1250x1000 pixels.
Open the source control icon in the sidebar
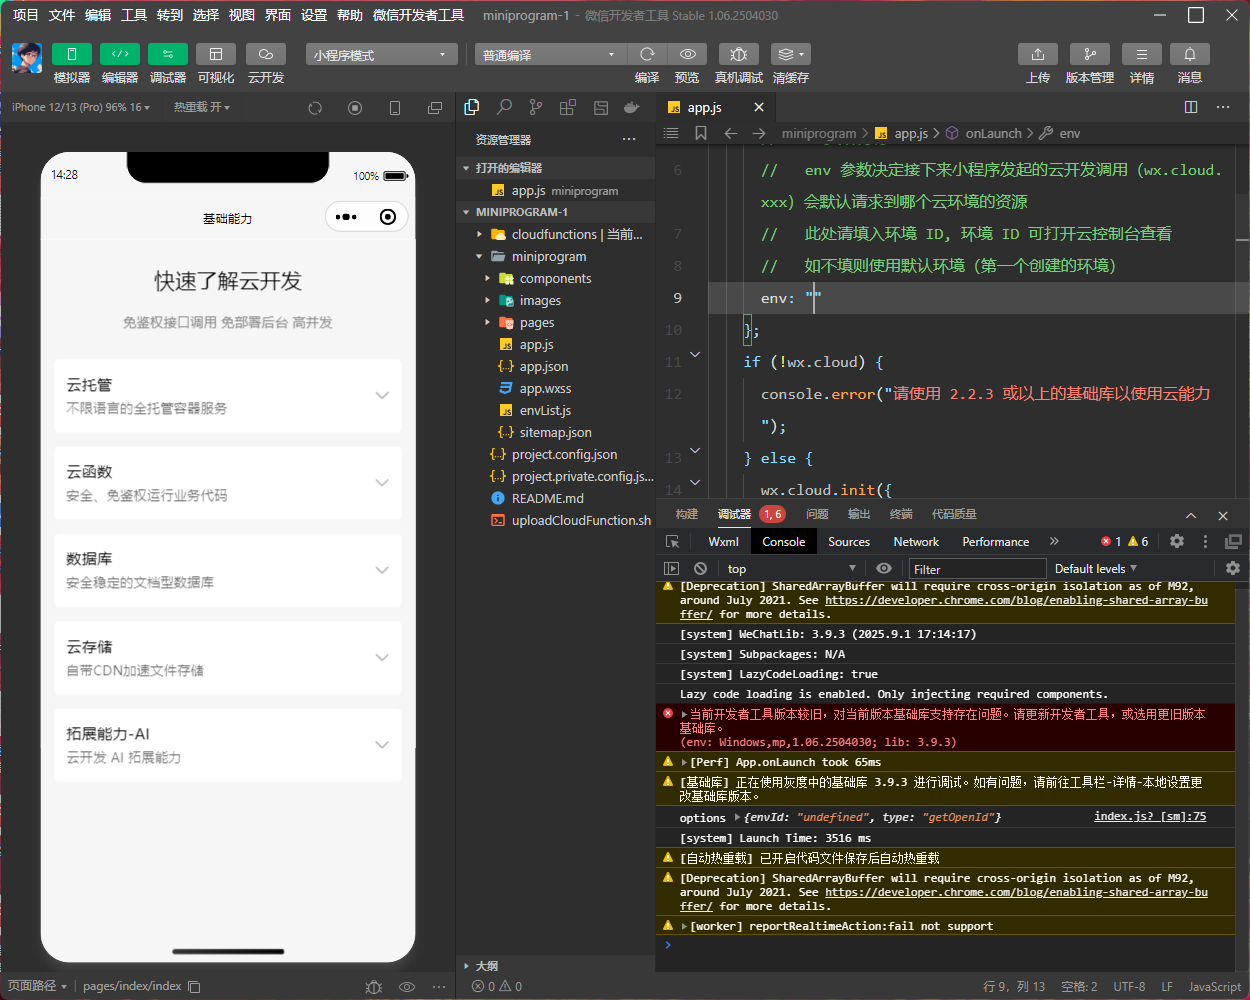(536, 107)
